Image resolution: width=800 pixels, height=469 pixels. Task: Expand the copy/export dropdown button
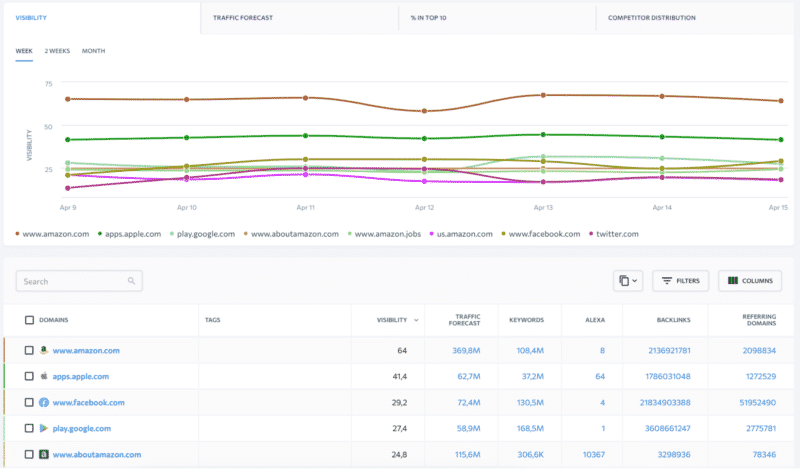point(627,281)
